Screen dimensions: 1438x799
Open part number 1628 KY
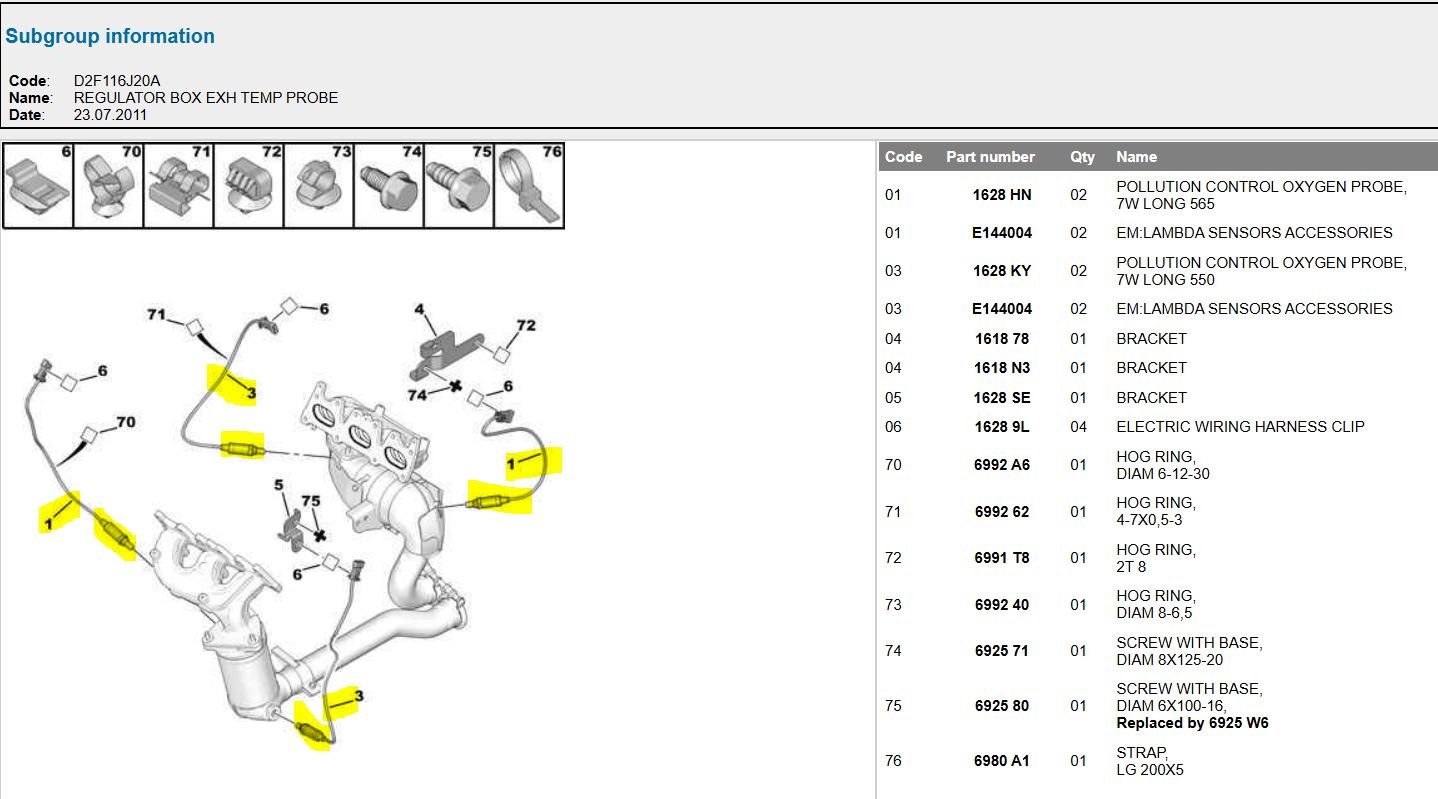(1002, 271)
